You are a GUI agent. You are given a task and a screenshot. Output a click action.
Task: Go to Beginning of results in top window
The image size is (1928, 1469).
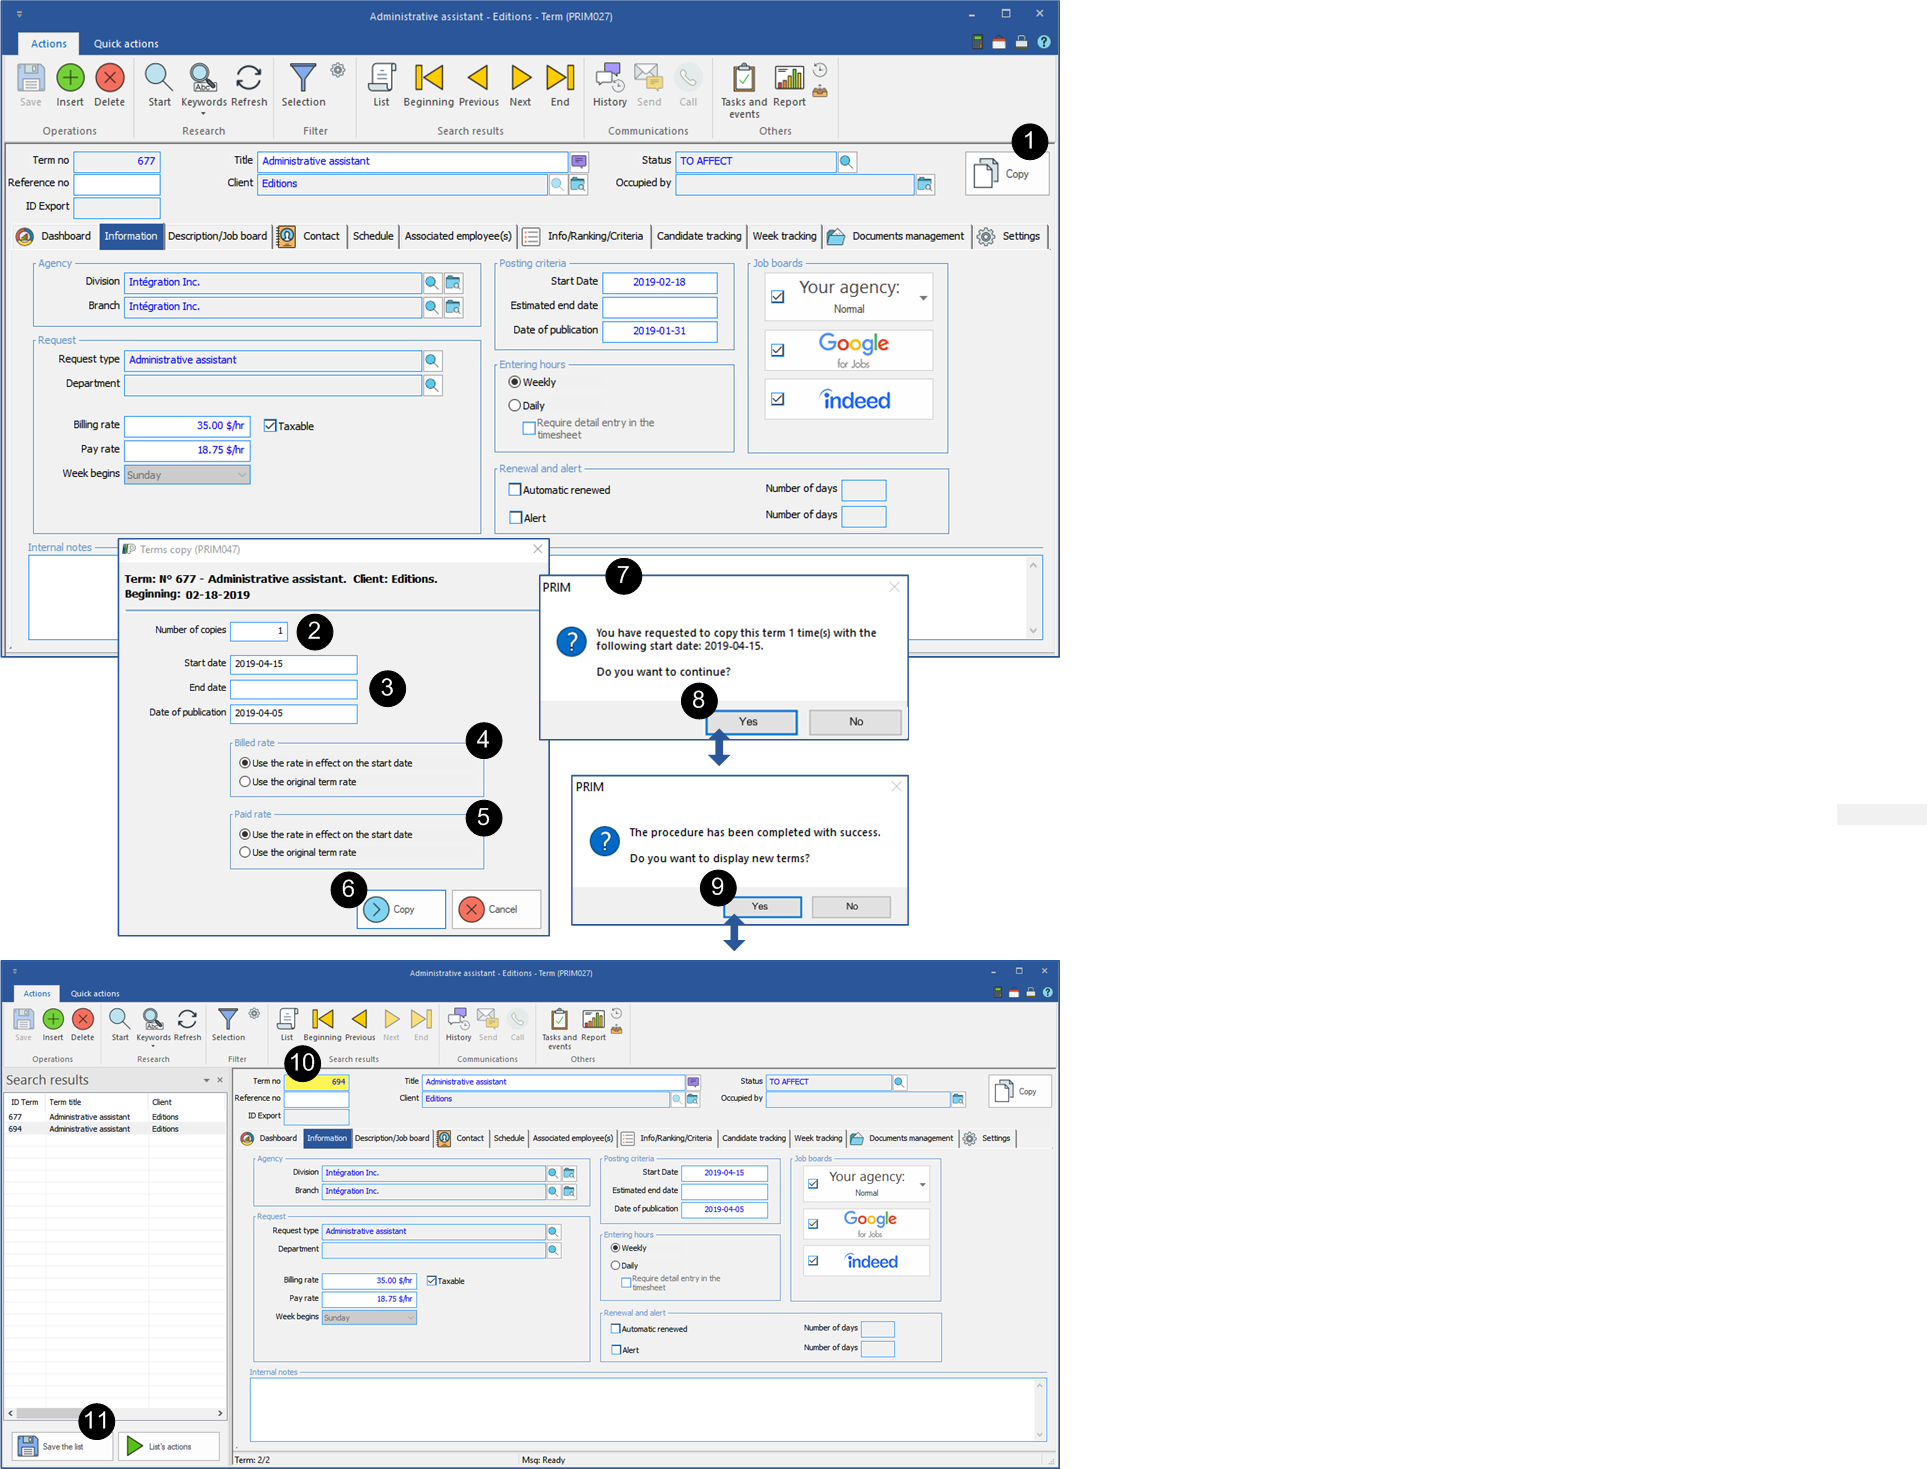tap(429, 78)
